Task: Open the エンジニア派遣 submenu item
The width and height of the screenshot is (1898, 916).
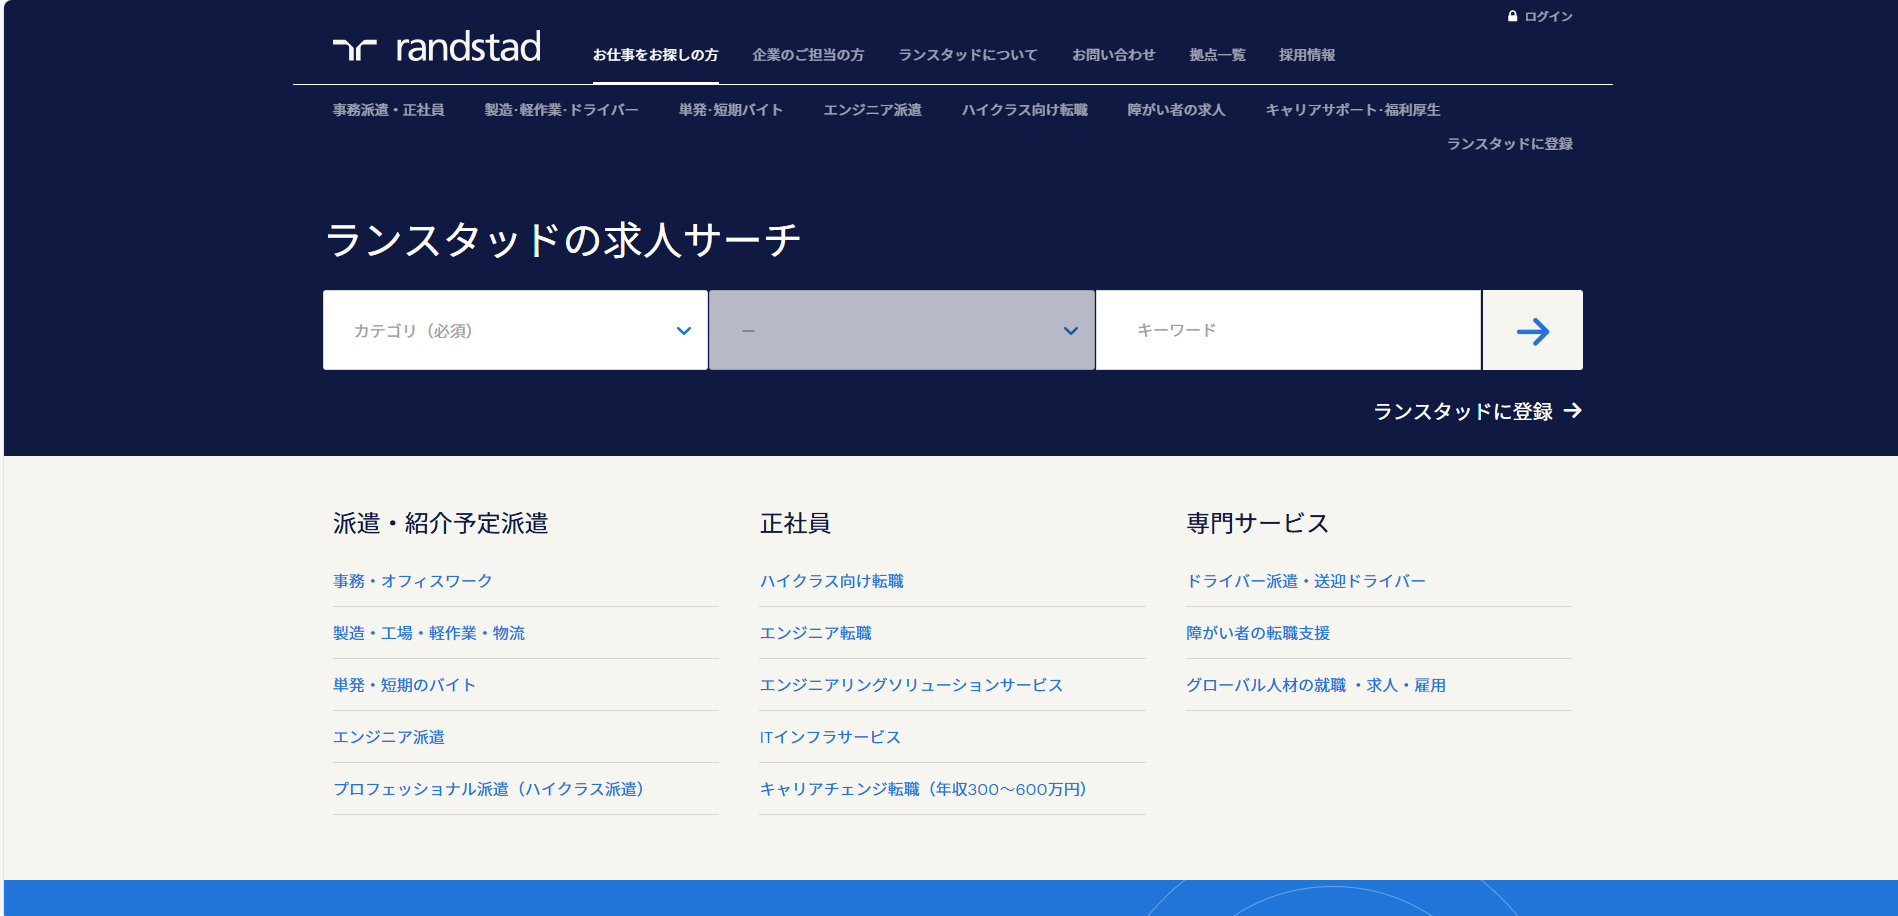Action: click(872, 110)
